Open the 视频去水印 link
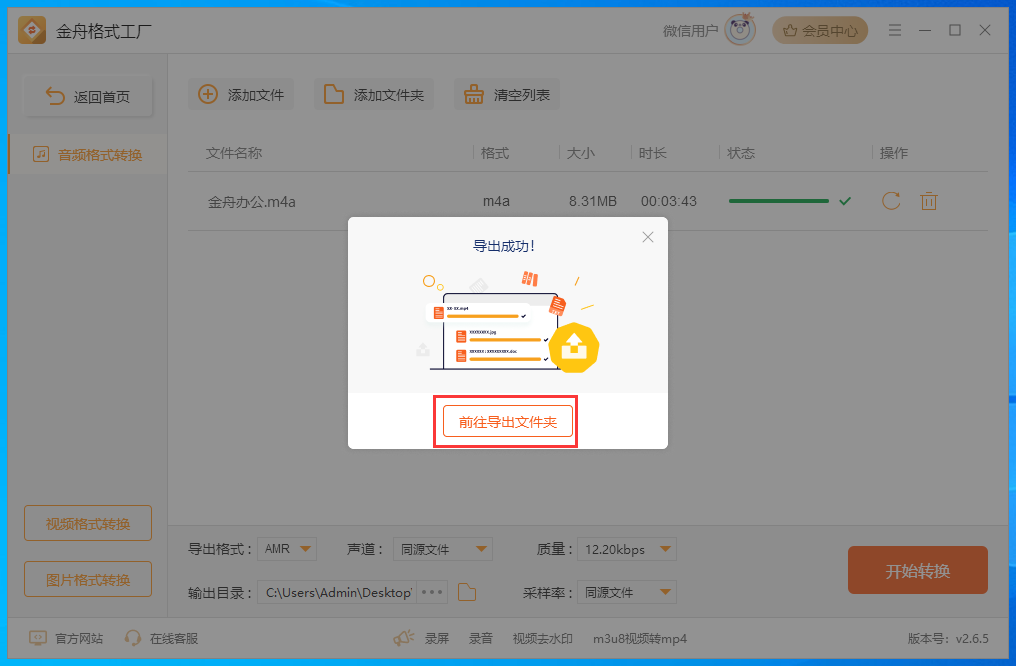Screen dimensions: 1016x666 click(x=542, y=638)
